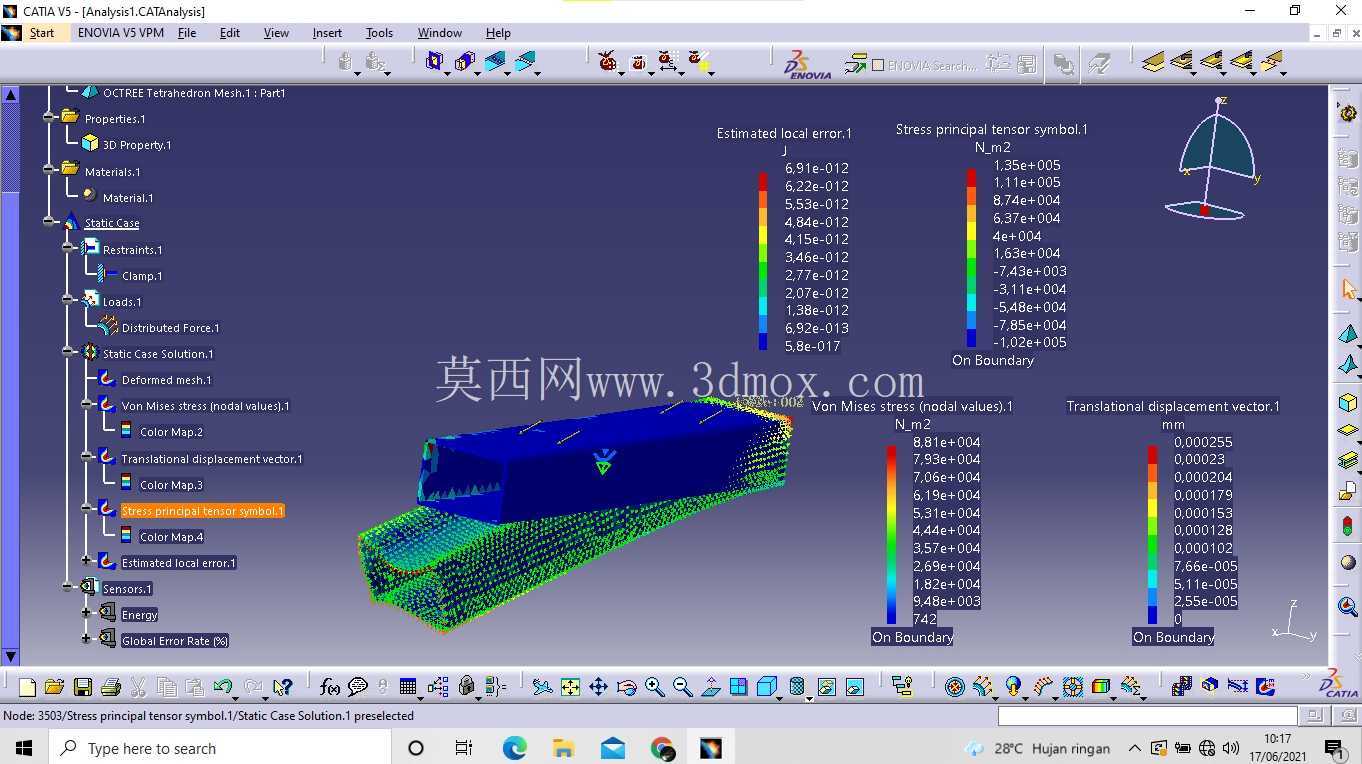
Task: Click the Translational displacement color legend bar
Action: 1152,535
